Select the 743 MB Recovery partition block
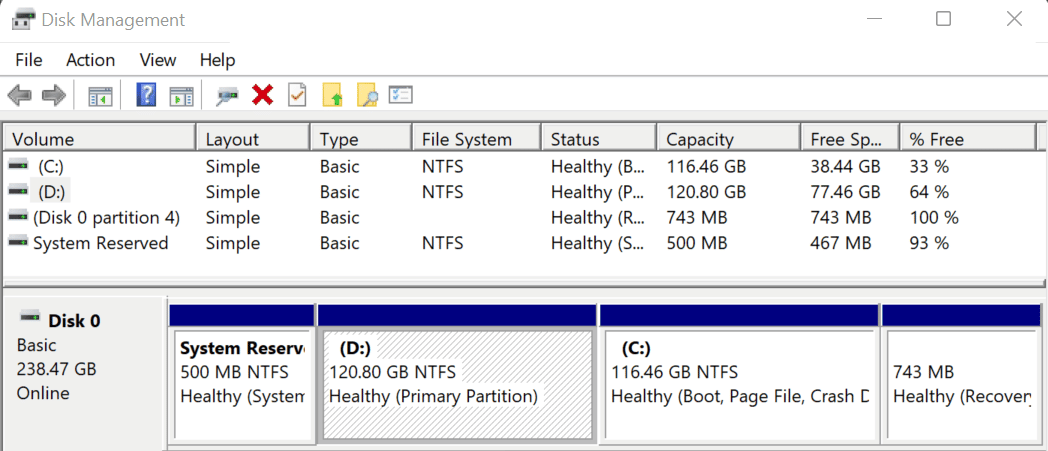The image size is (1048, 451). click(961, 375)
